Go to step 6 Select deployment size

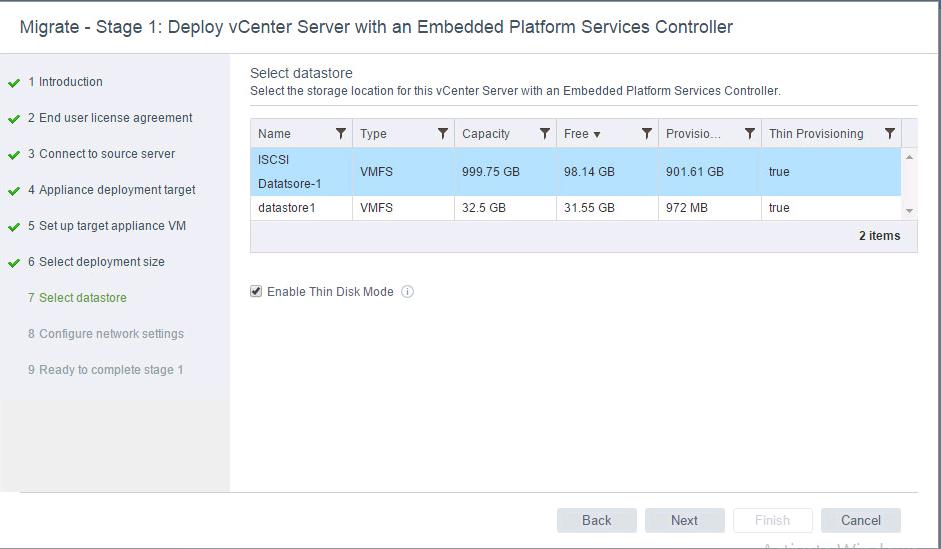click(x=96, y=262)
